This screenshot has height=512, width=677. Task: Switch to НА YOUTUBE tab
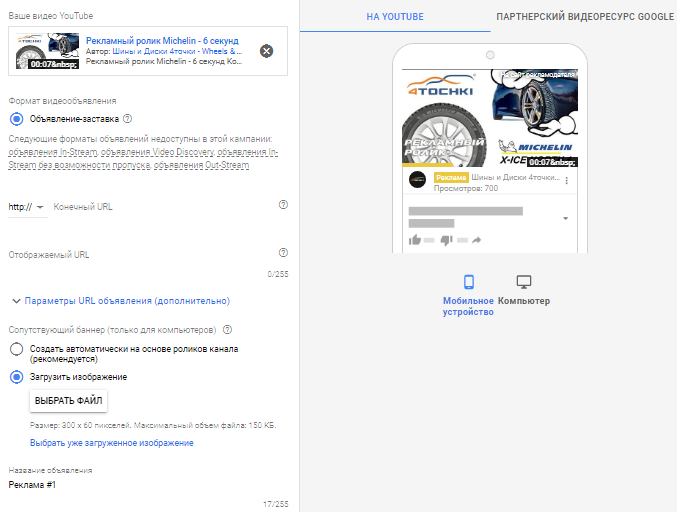coord(394,17)
